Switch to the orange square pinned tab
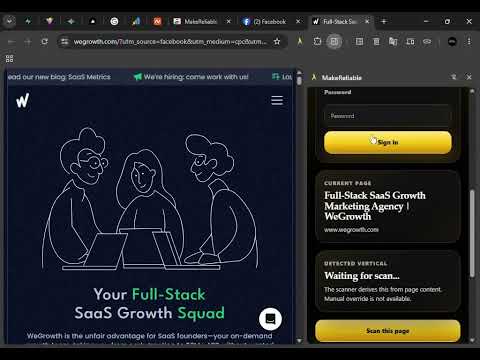Viewport: 480px width, 360px height. [157, 21]
